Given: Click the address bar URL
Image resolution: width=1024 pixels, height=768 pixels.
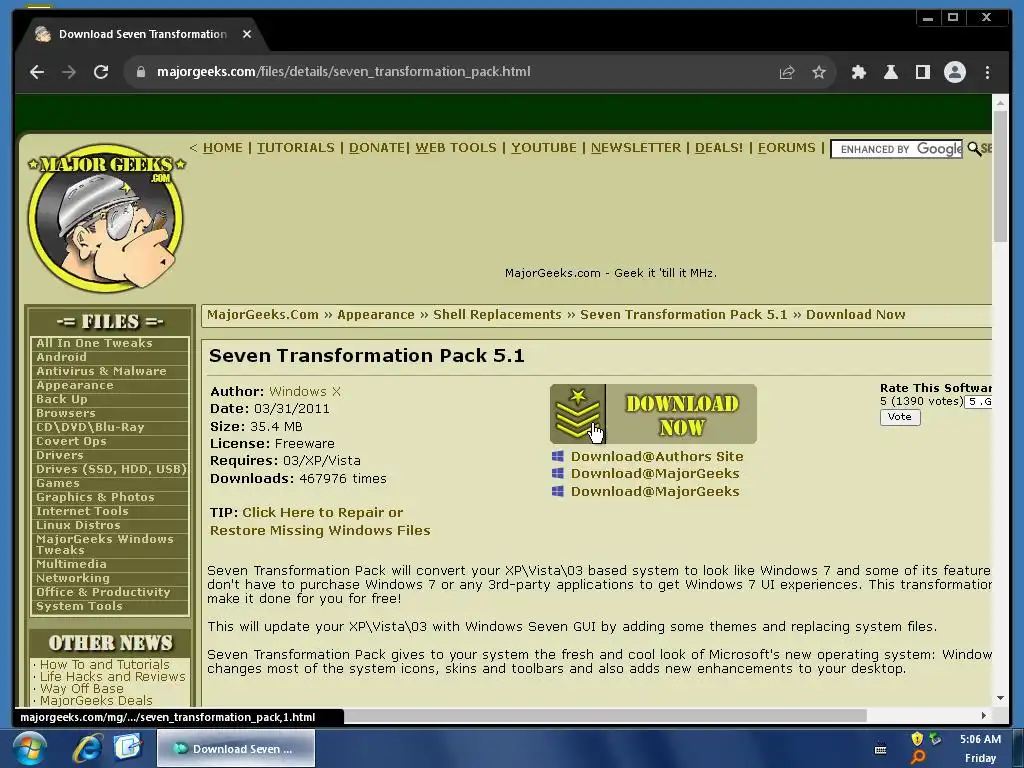Looking at the screenshot, I should [344, 72].
